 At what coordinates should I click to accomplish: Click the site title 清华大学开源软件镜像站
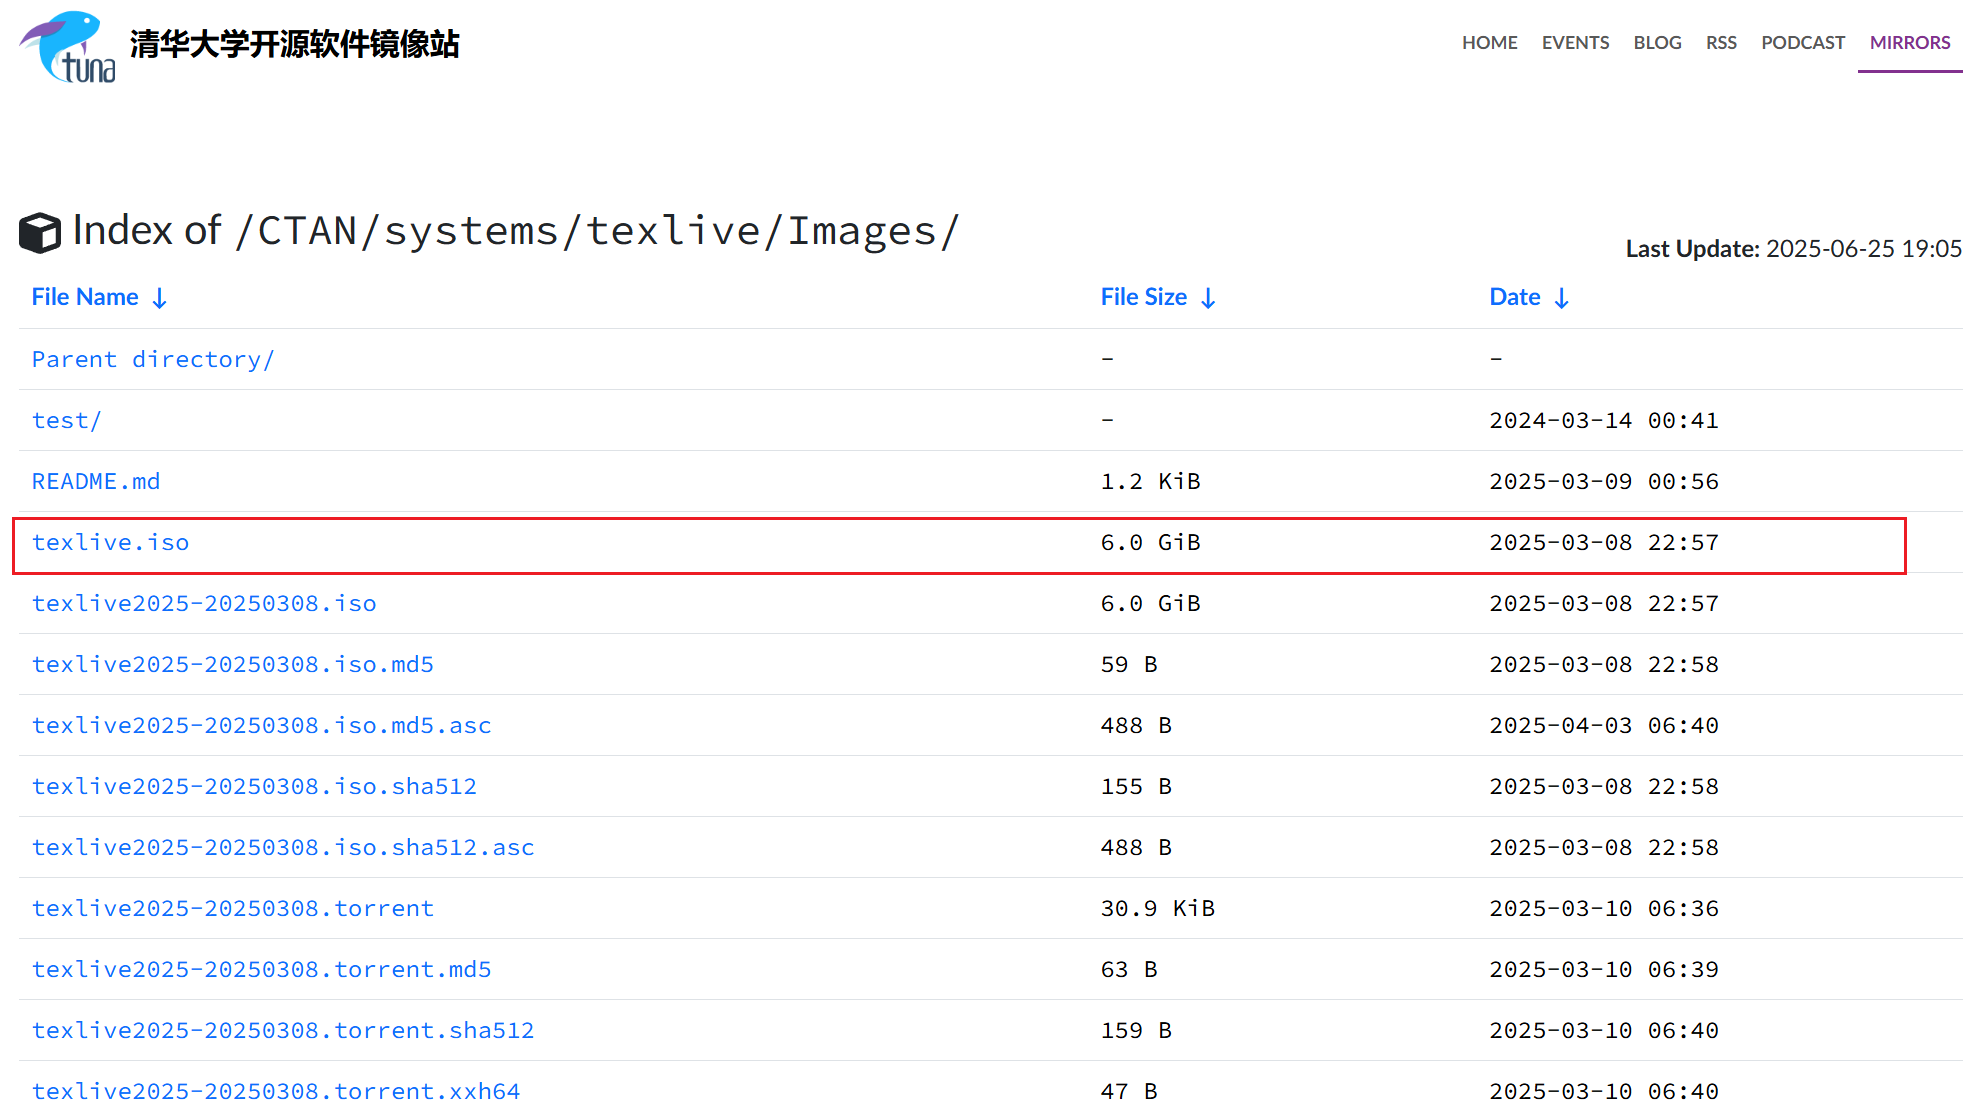click(294, 44)
